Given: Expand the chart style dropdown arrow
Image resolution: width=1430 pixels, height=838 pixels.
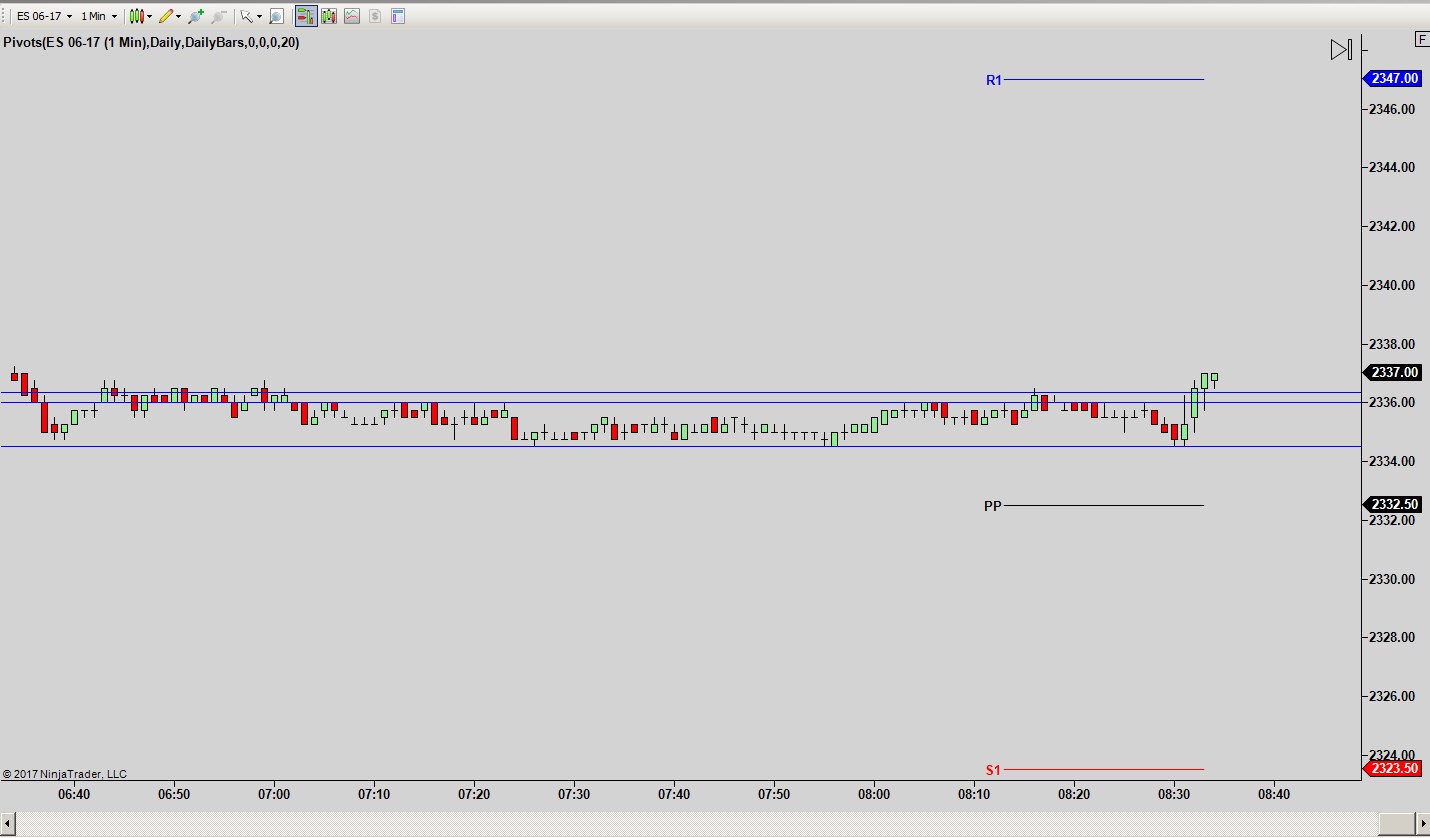Looking at the screenshot, I should click(x=149, y=16).
